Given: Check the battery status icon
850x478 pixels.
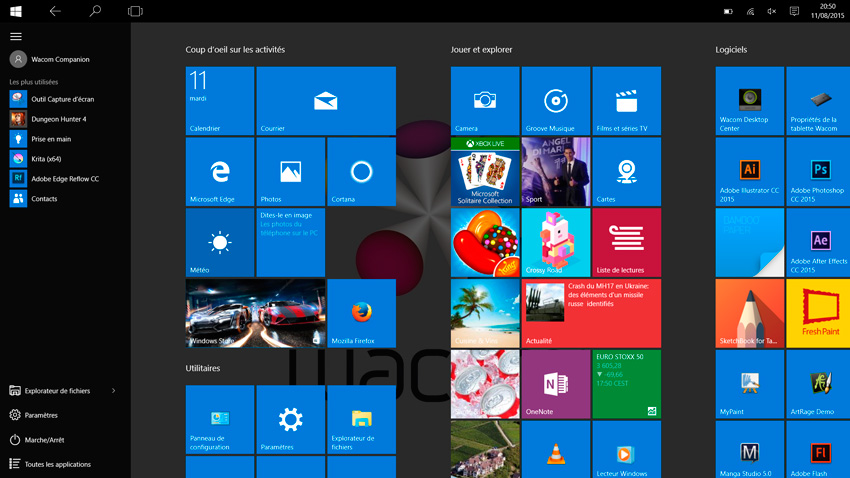Looking at the screenshot, I should pyautogui.click(x=728, y=11).
